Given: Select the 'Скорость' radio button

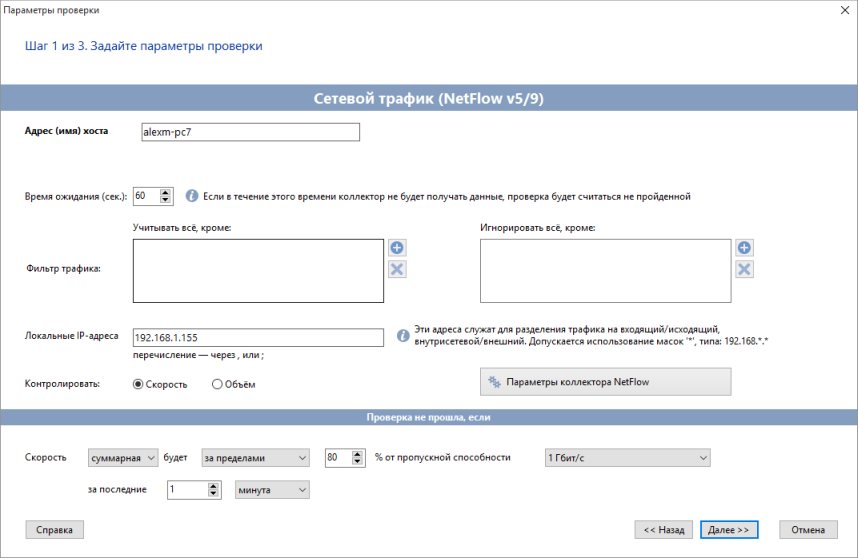Looking at the screenshot, I should (139, 384).
